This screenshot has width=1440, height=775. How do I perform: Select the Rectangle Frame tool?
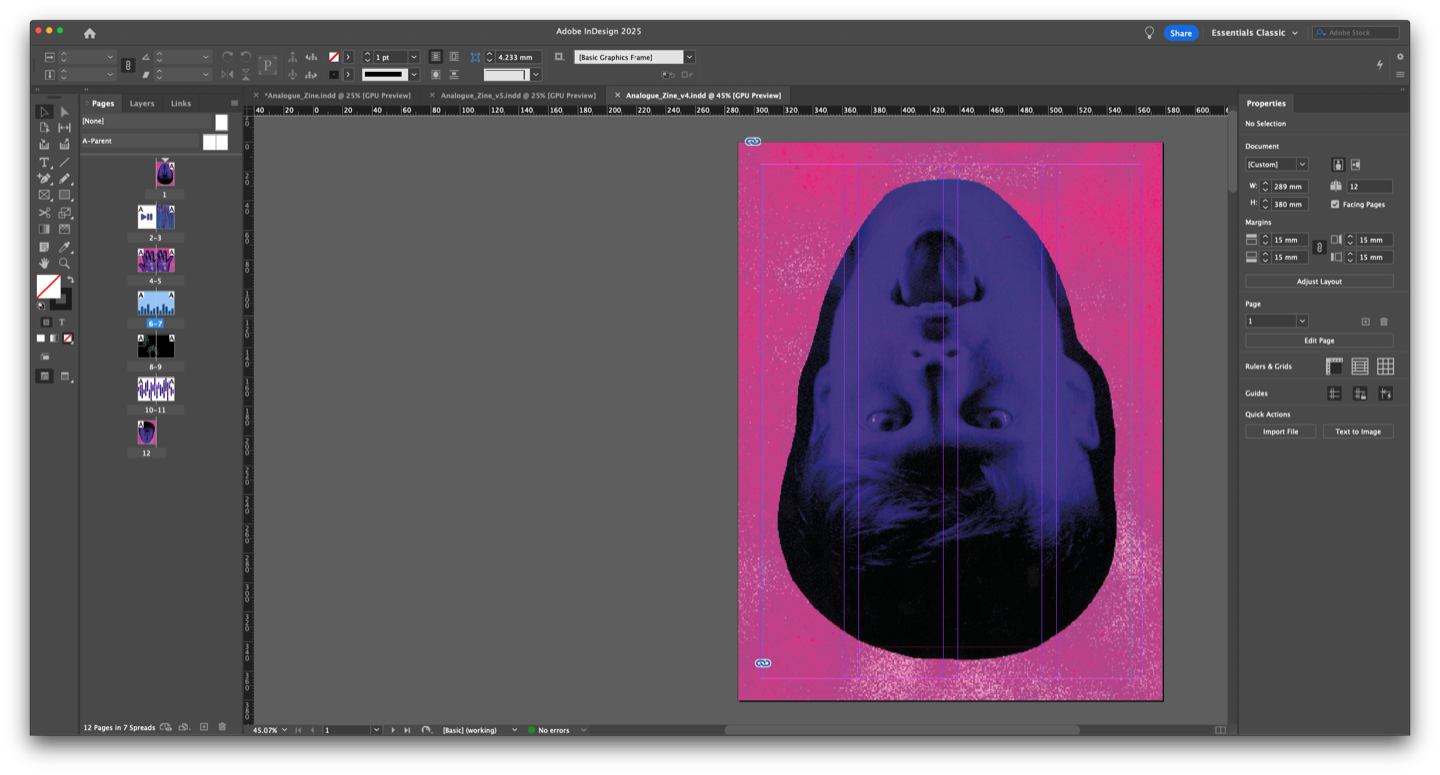click(x=44, y=196)
